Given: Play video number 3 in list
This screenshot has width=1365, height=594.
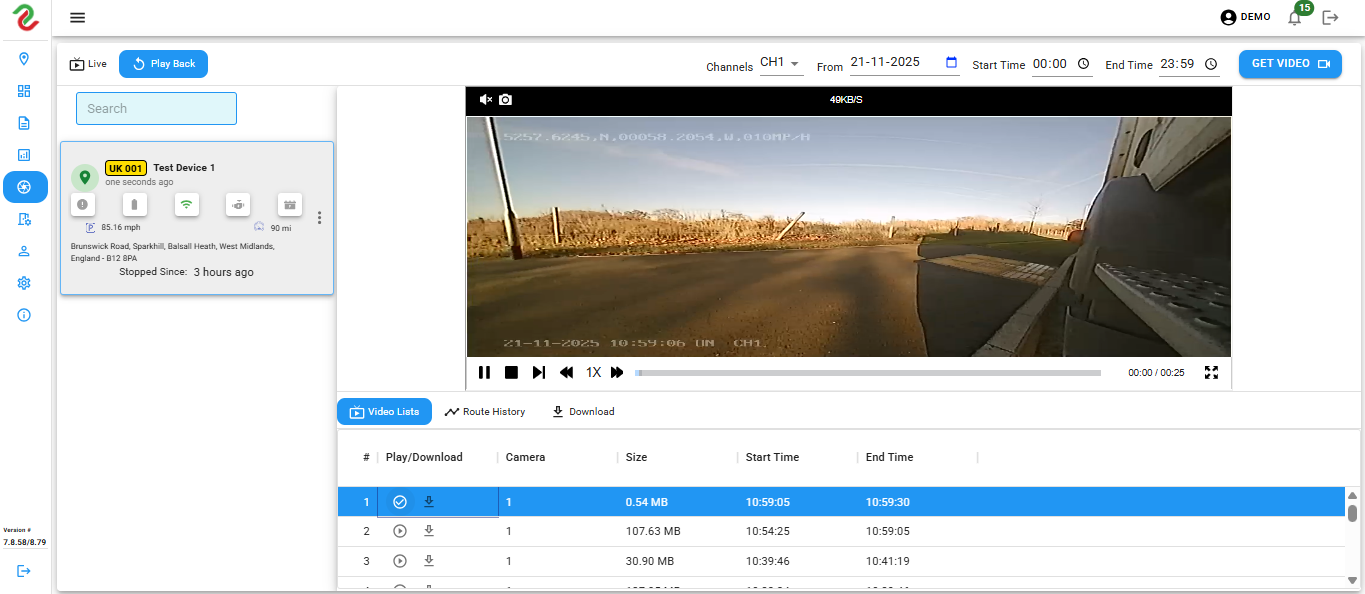Looking at the screenshot, I should coord(400,561).
